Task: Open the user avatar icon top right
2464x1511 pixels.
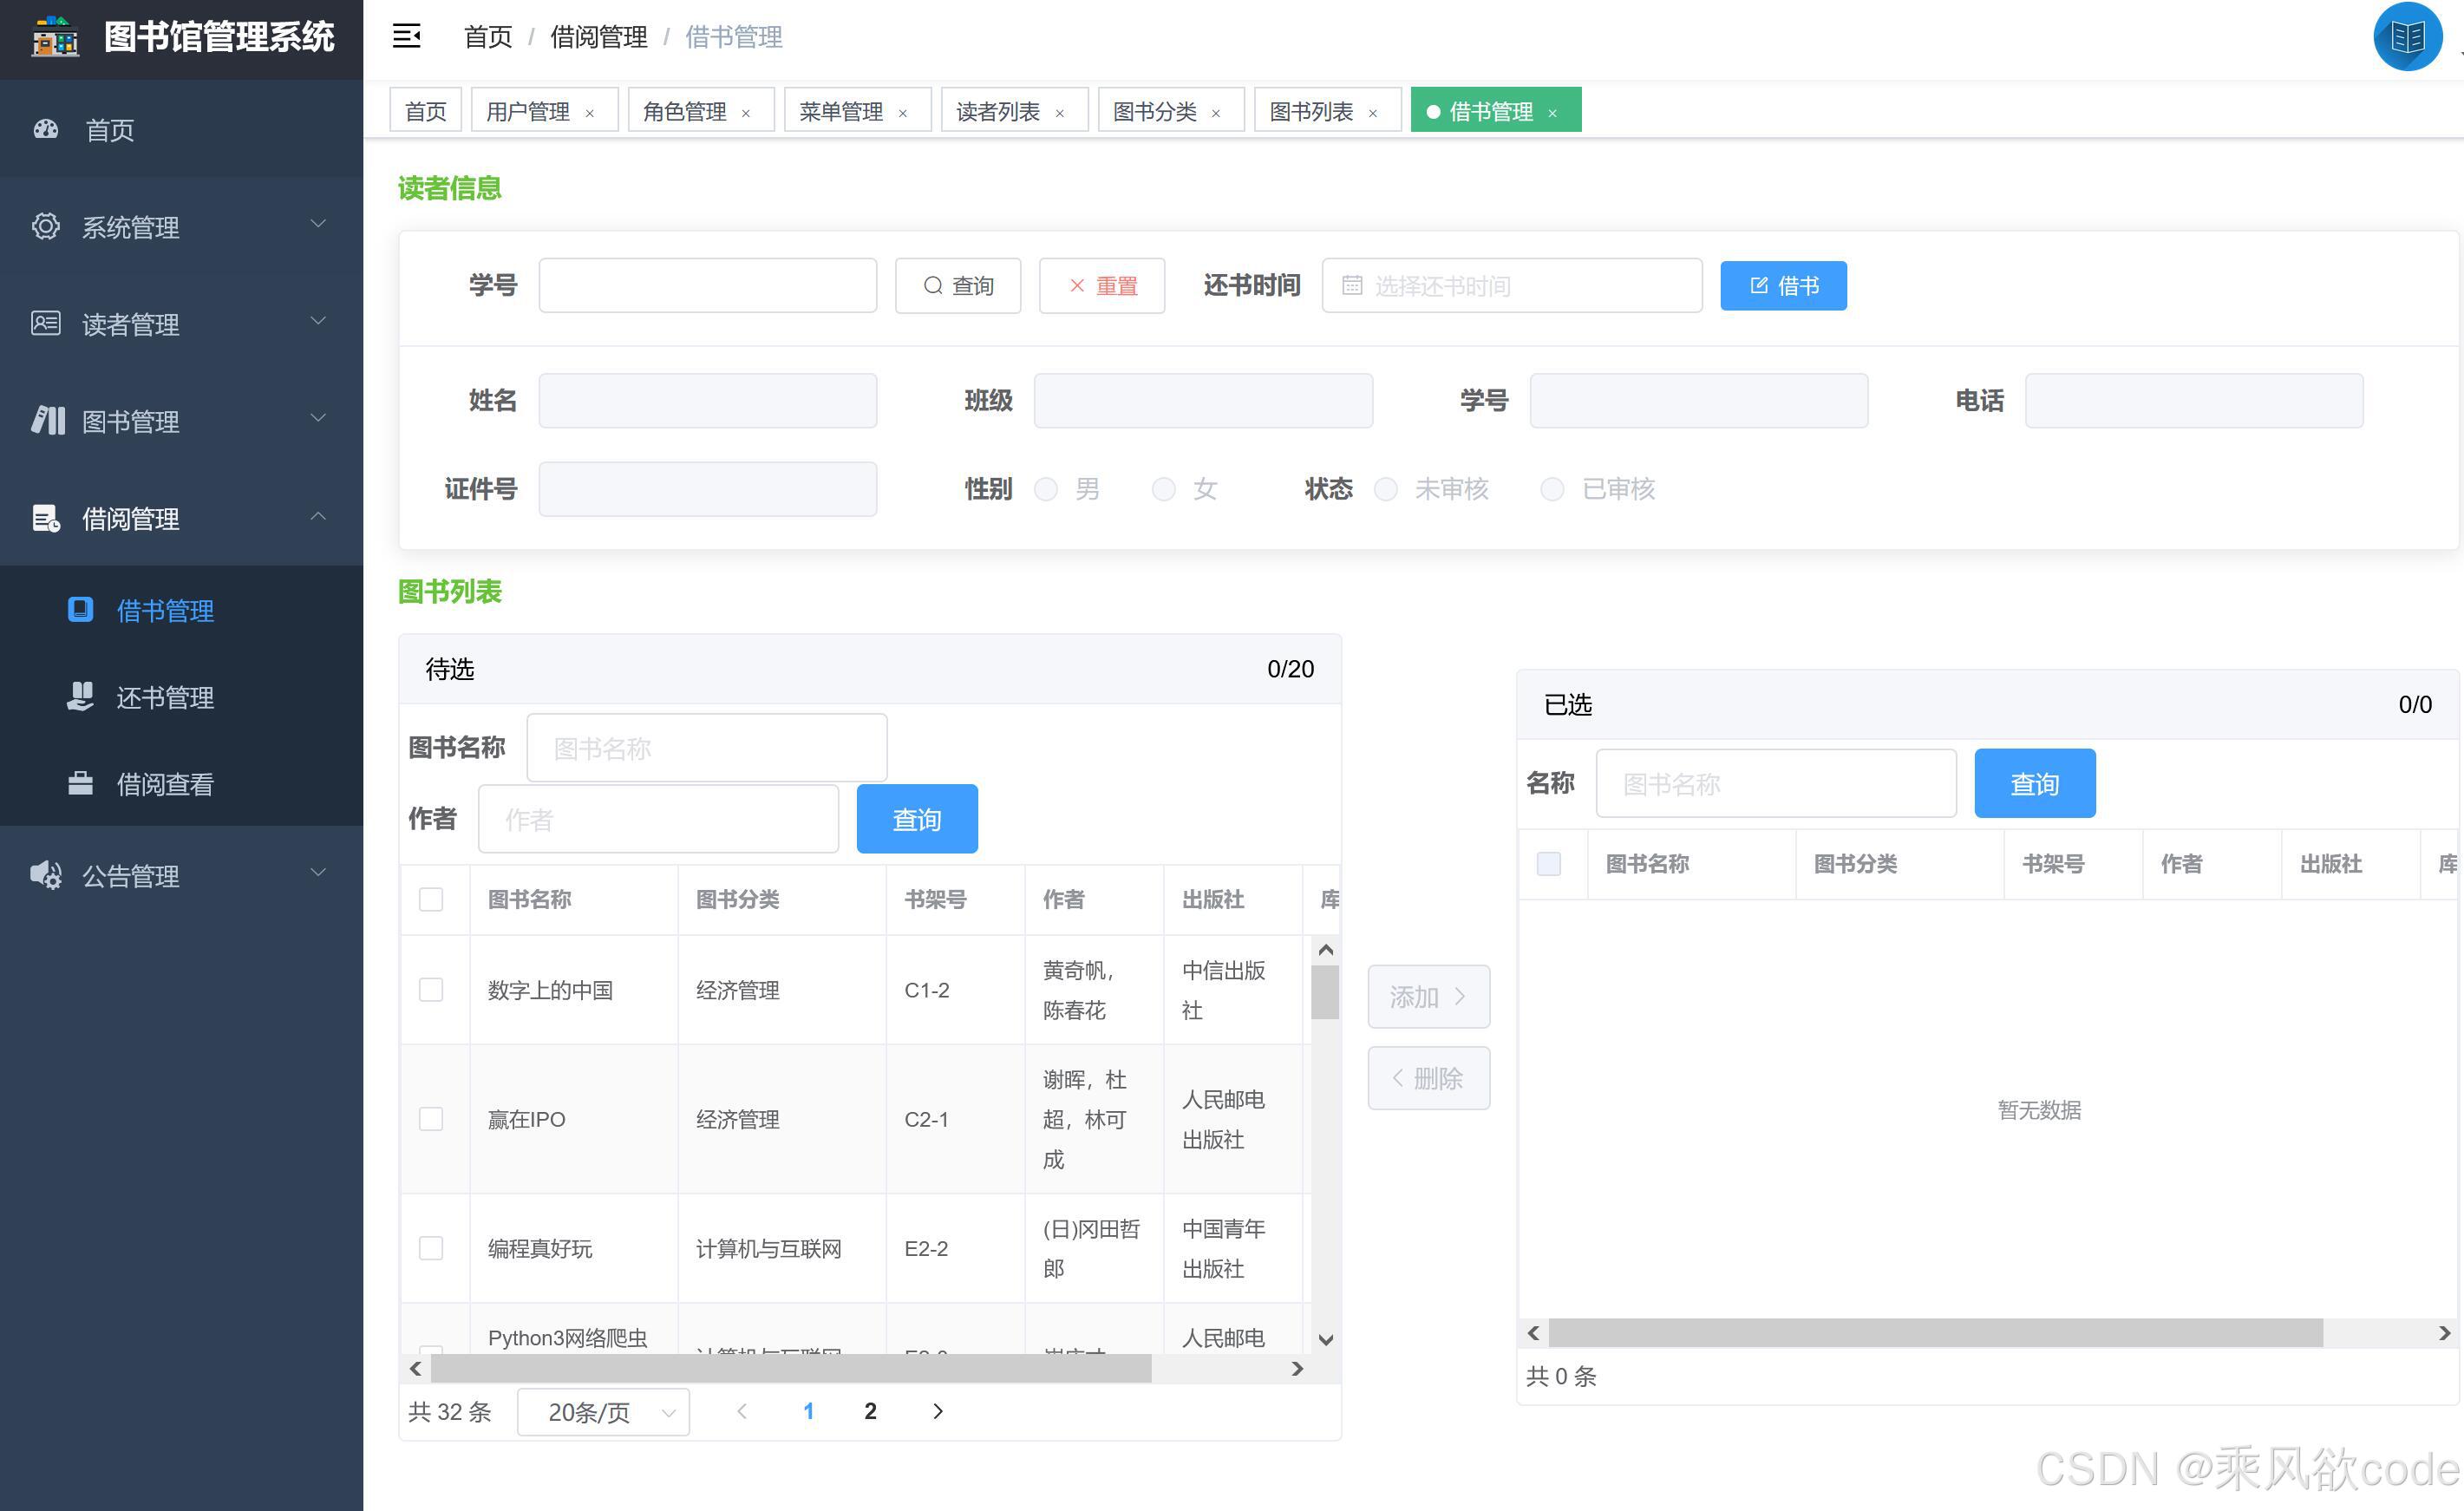Action: 2407,37
